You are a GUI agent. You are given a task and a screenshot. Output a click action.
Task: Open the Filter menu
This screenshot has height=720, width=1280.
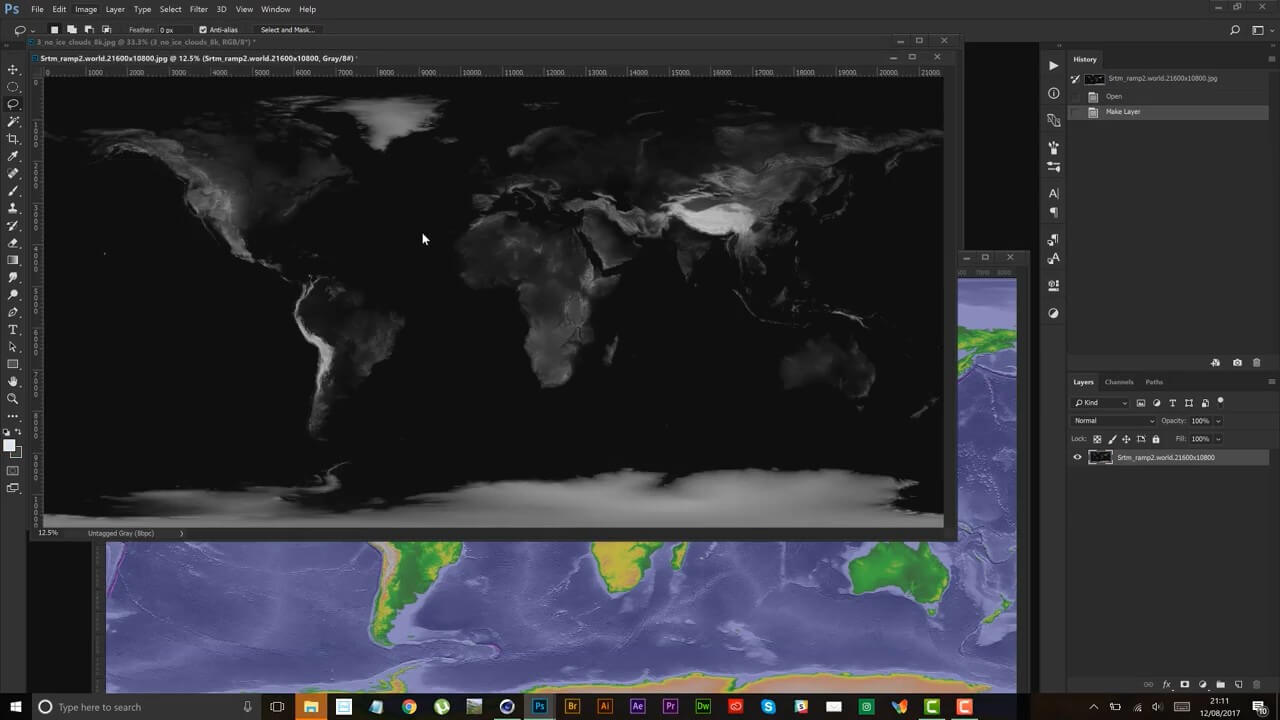199,9
